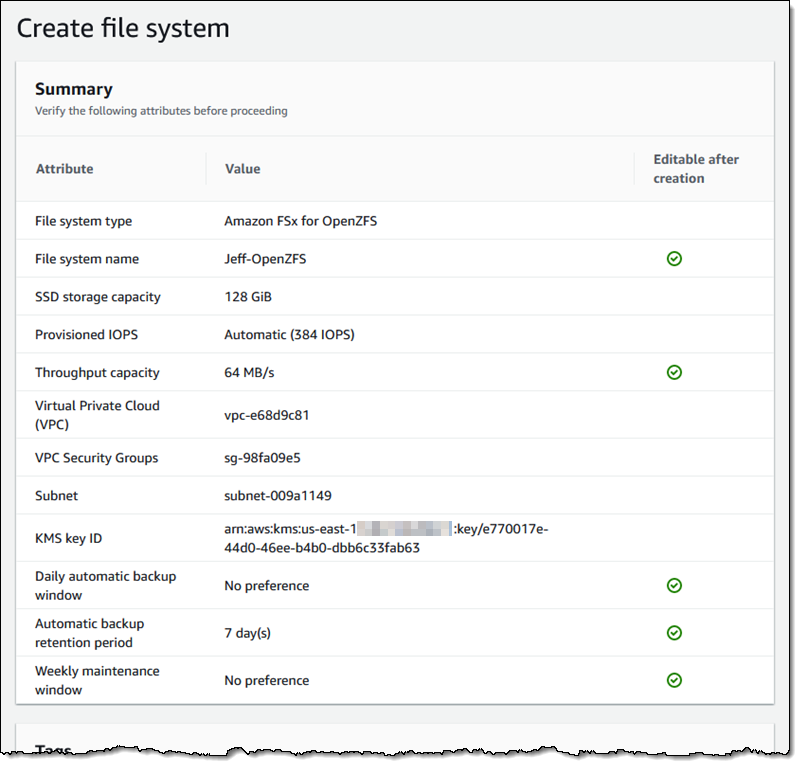Click the editable checkmark for Throughput capacity
The image size is (800, 766).
tap(674, 373)
